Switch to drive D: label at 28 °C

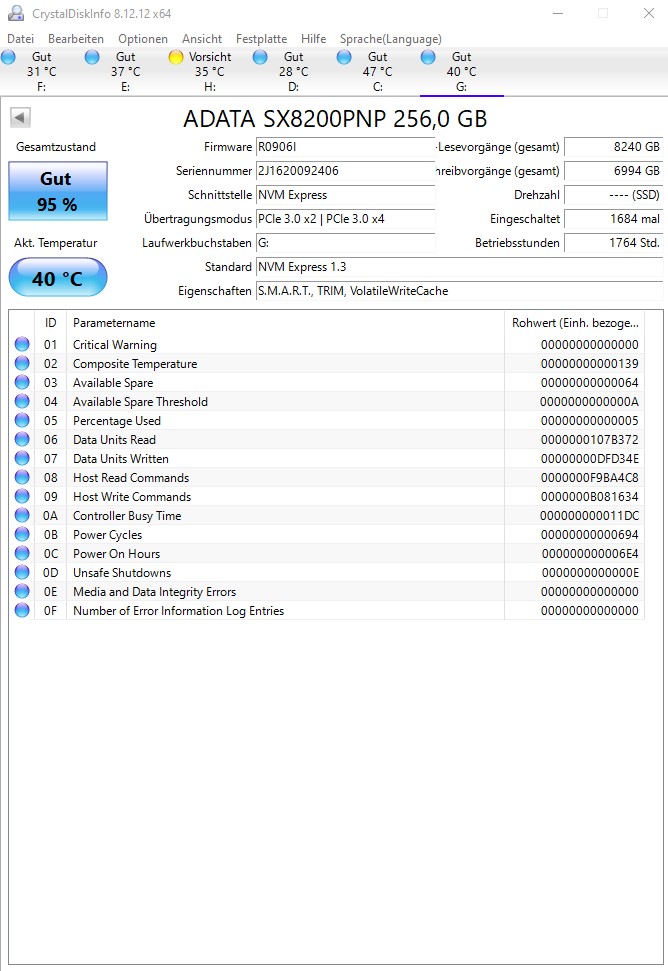click(293, 72)
